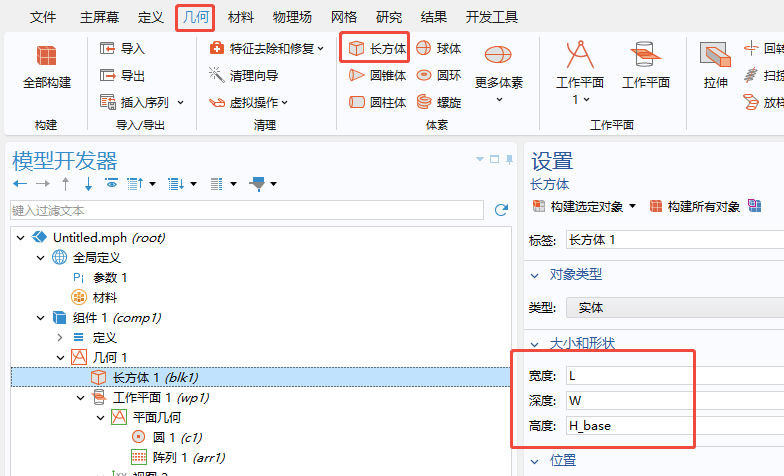Open the 类型 (实体) dropdown
Image resolution: width=784 pixels, height=476 pixels.
pyautogui.click(x=670, y=308)
